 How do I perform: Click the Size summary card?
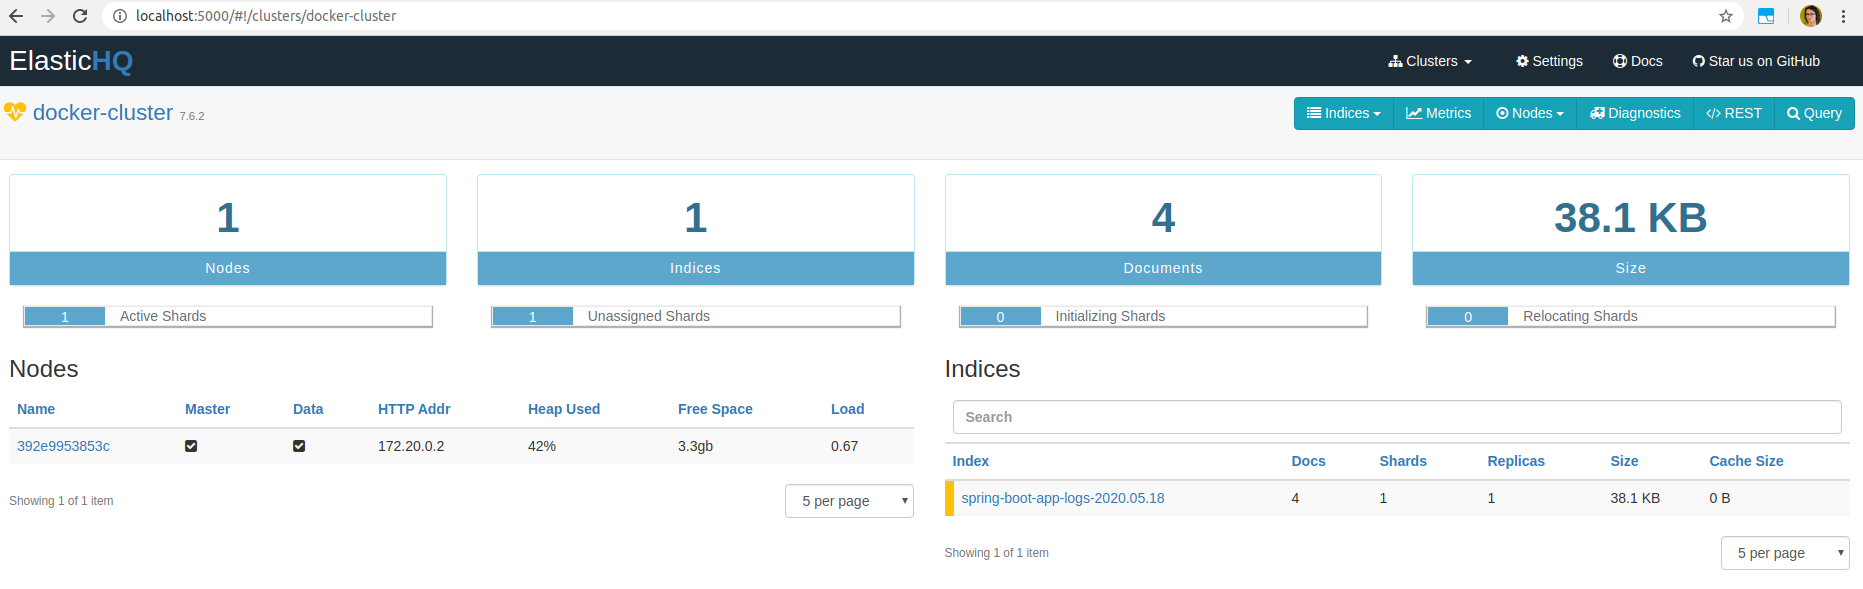point(1631,230)
